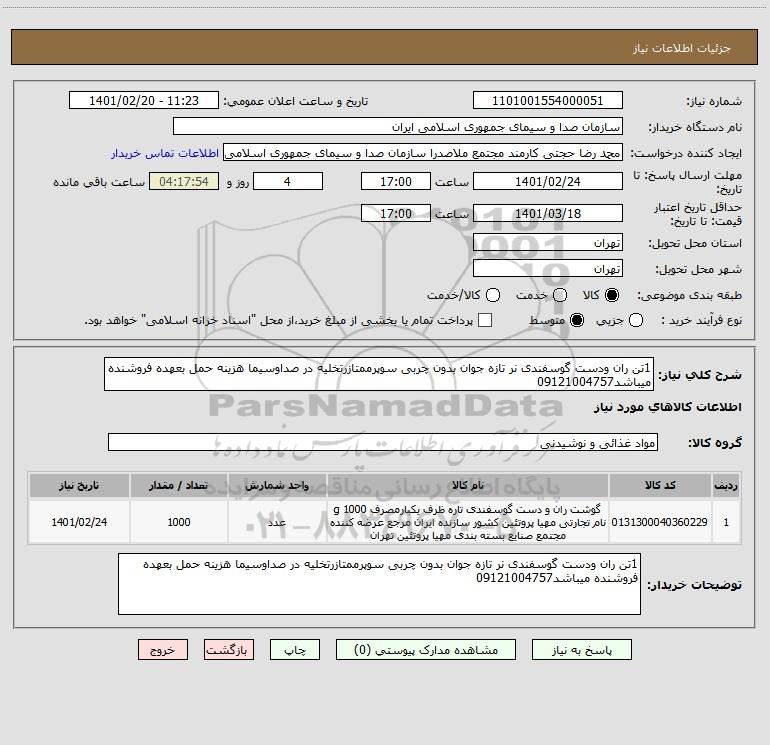This screenshot has height=745, width=770.
Task: Click the بازگشت back button
Action: click(229, 650)
